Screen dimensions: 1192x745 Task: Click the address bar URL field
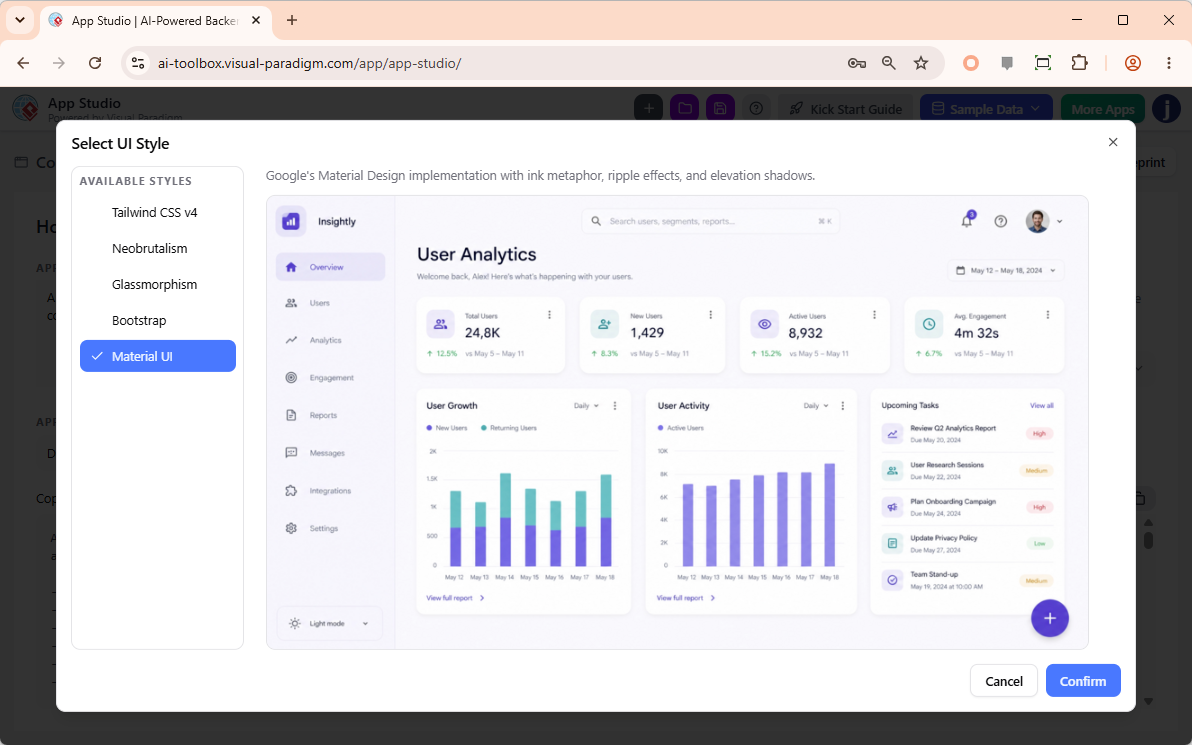click(x=494, y=63)
